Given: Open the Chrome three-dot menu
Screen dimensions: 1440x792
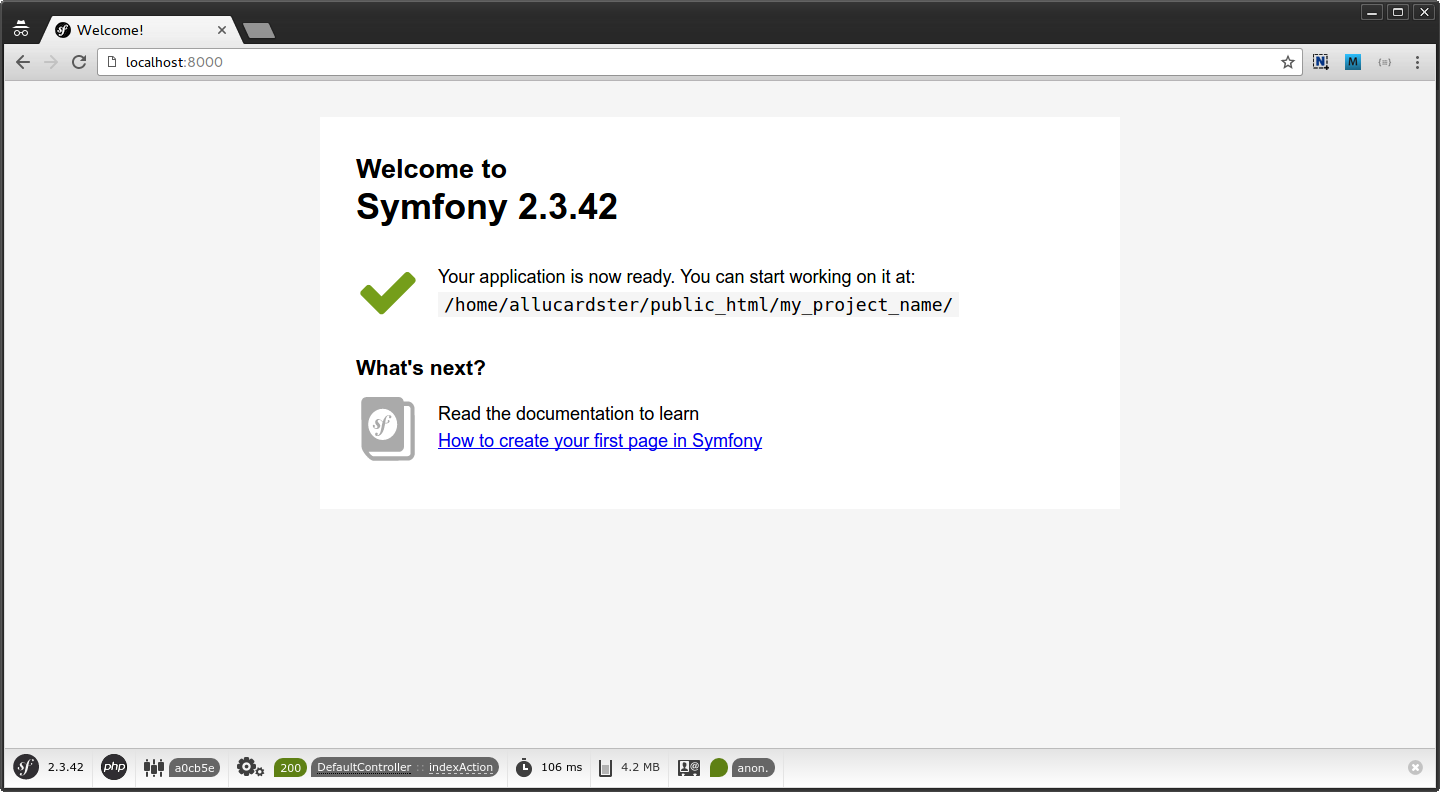Looking at the screenshot, I should (x=1417, y=62).
